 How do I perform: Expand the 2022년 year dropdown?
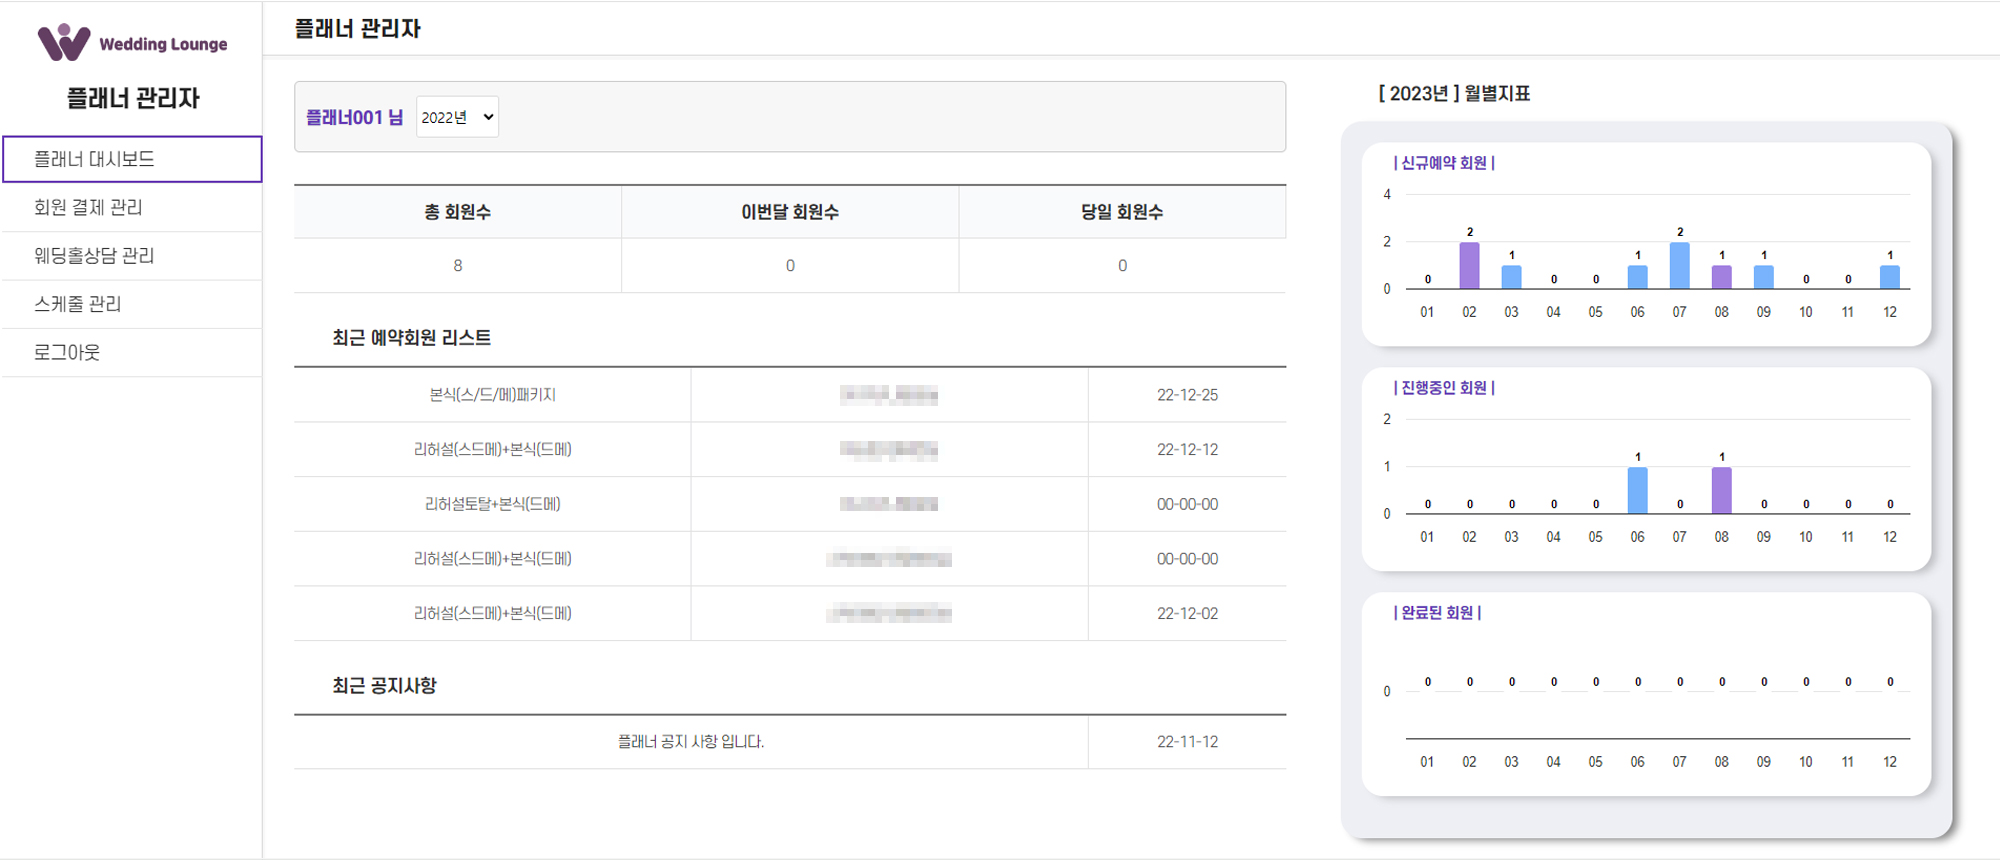[457, 117]
